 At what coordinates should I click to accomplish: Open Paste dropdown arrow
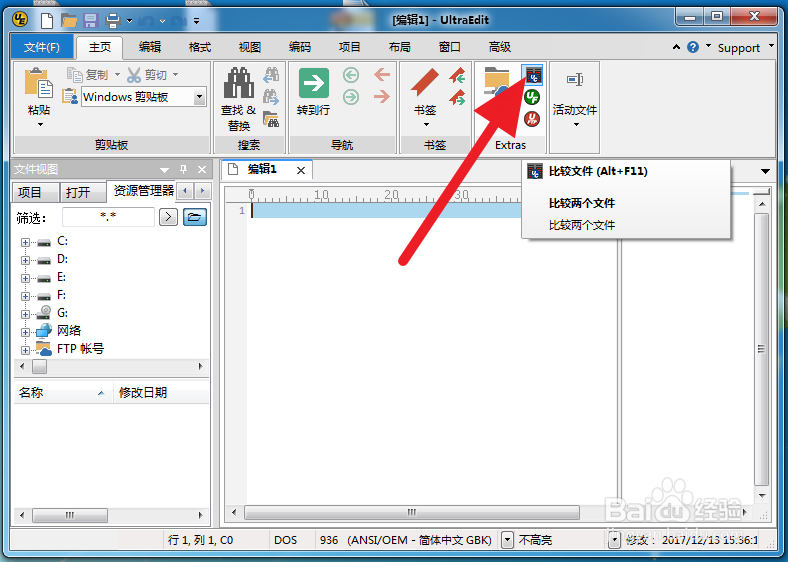coord(40,124)
